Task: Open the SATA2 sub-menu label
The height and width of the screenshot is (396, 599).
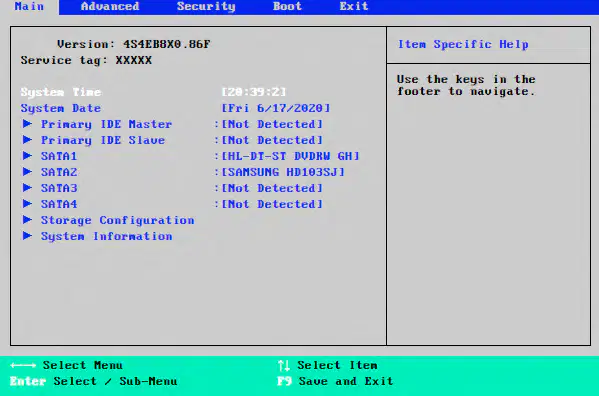Action: tap(59, 172)
